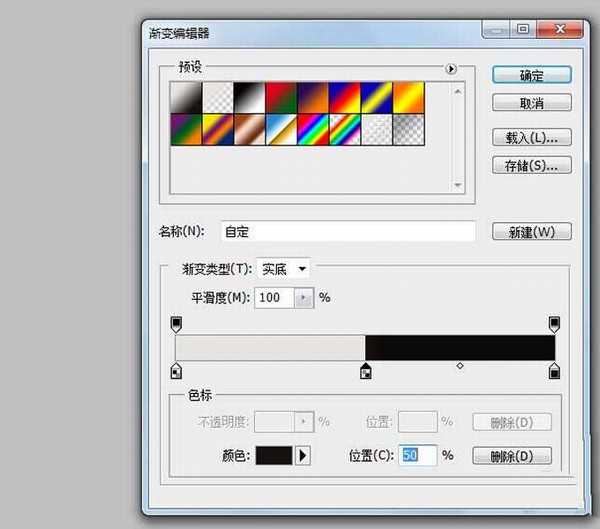
Task: Select the left color stop below gradient bar
Action: click(176, 372)
